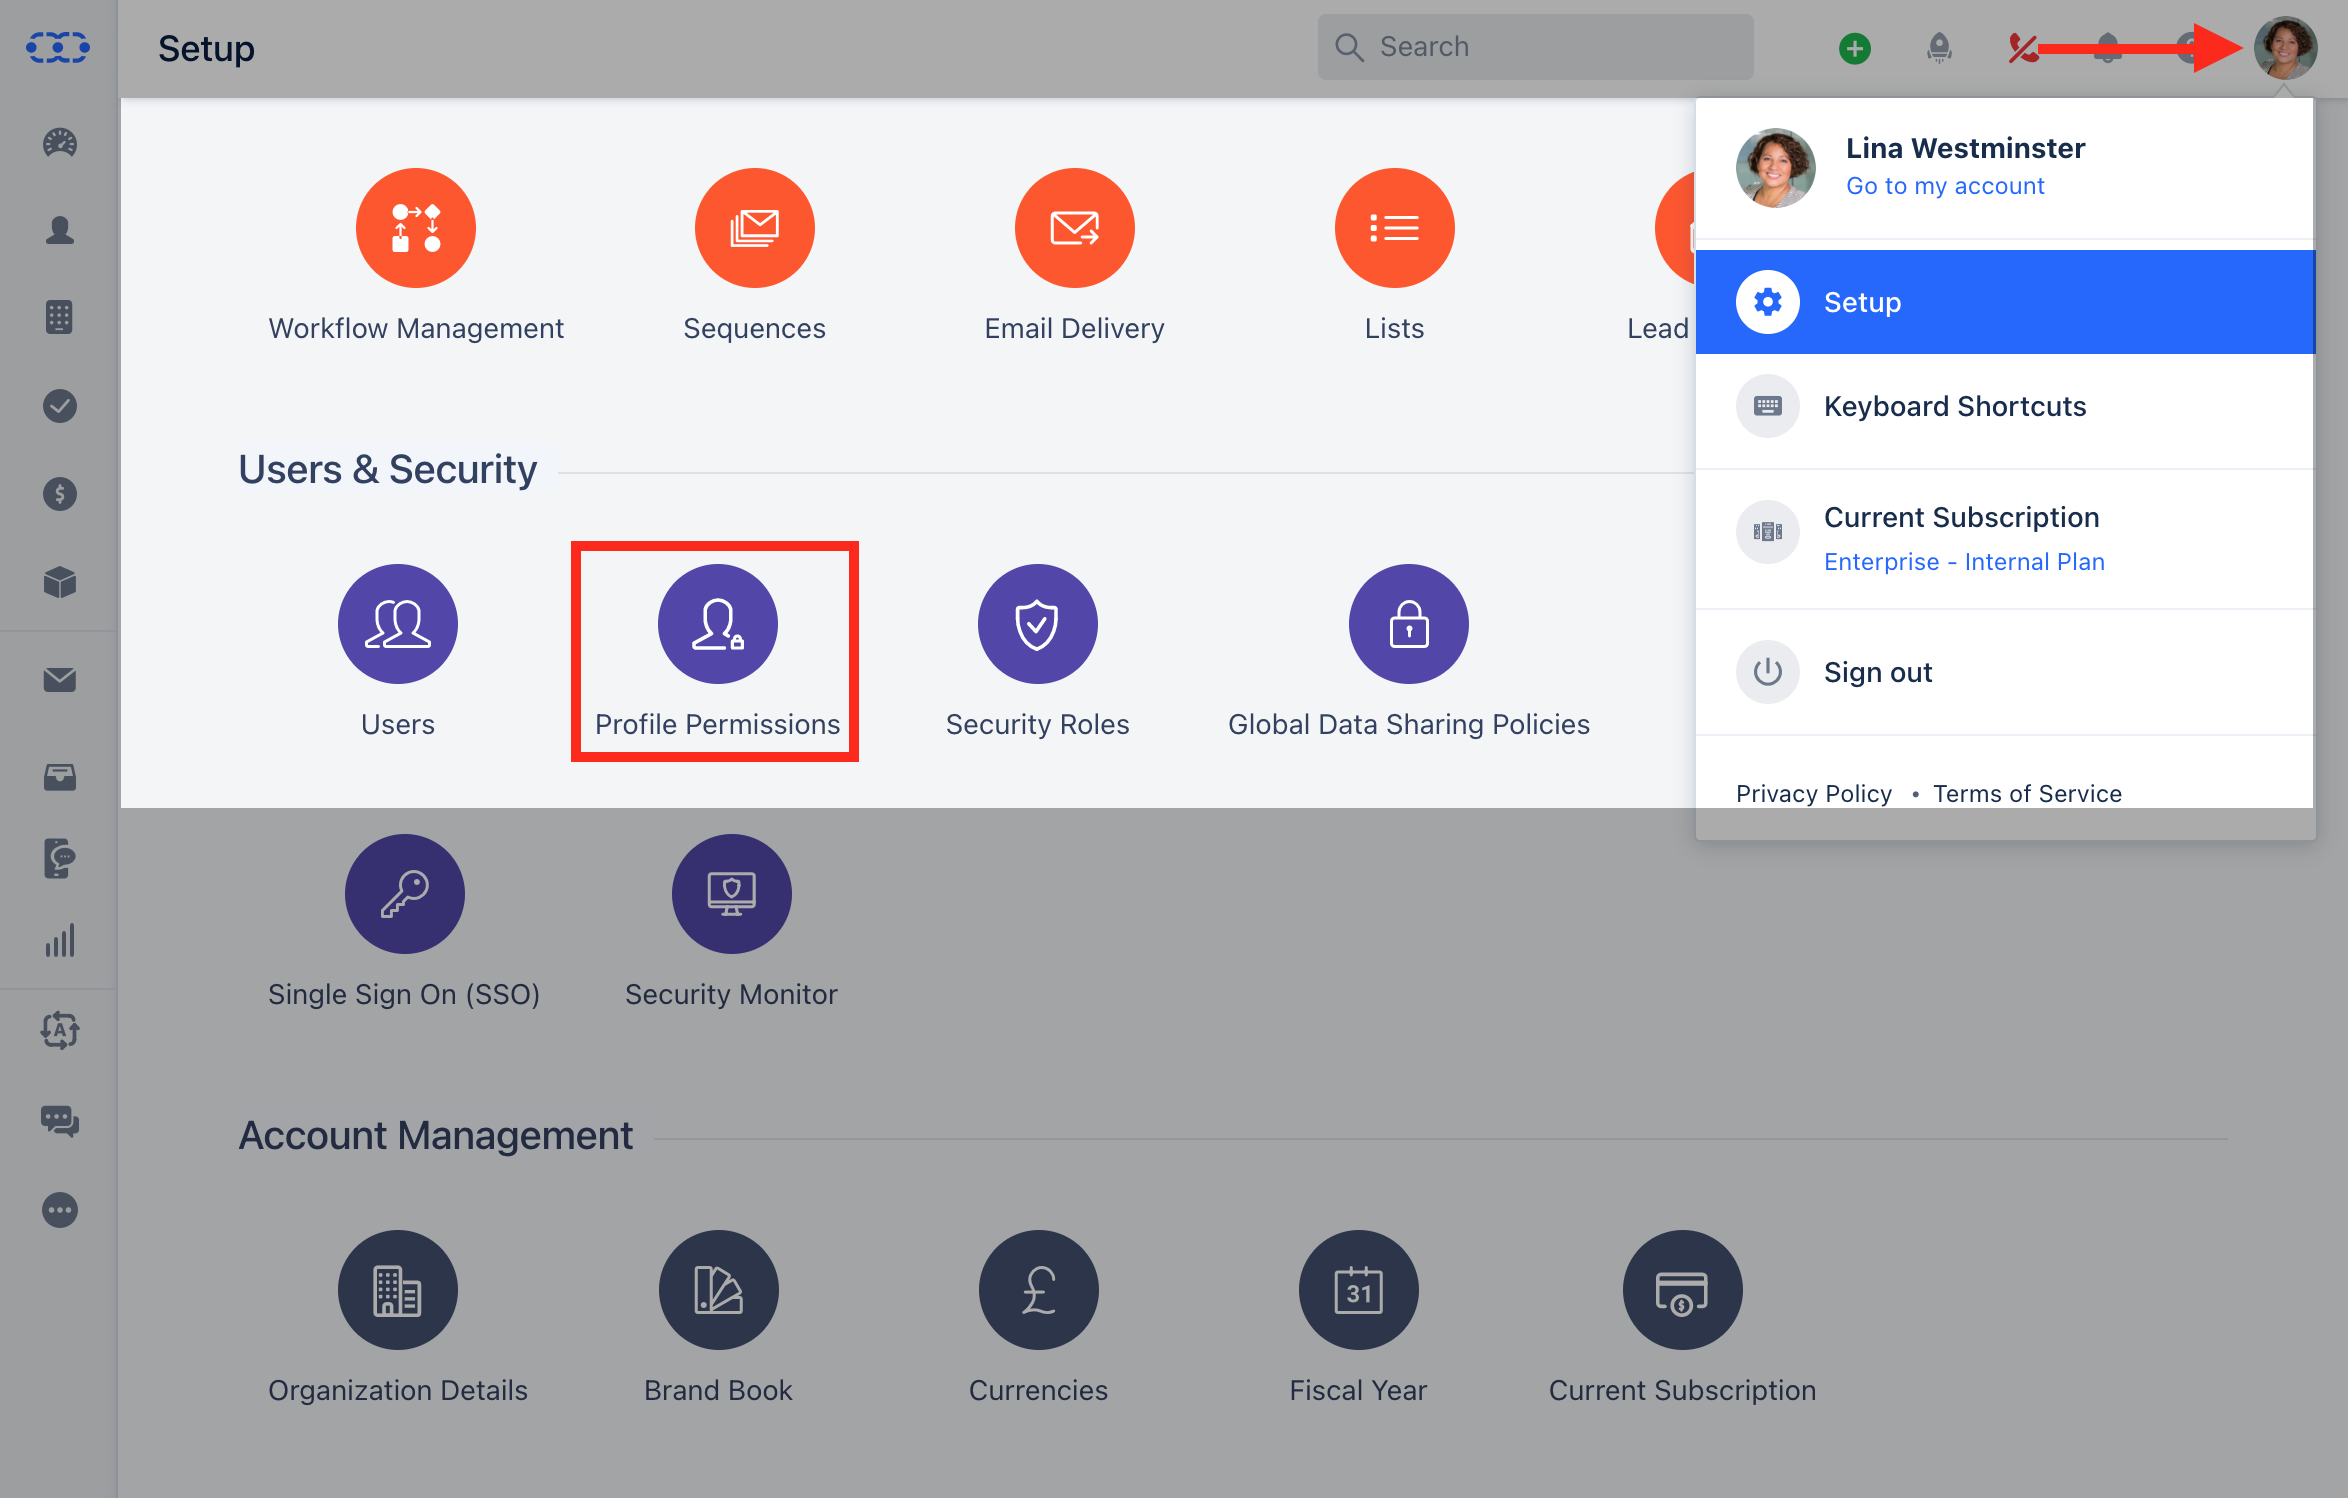
Task: Open email envelope icon in sidebar
Action: pyautogui.click(x=60, y=680)
